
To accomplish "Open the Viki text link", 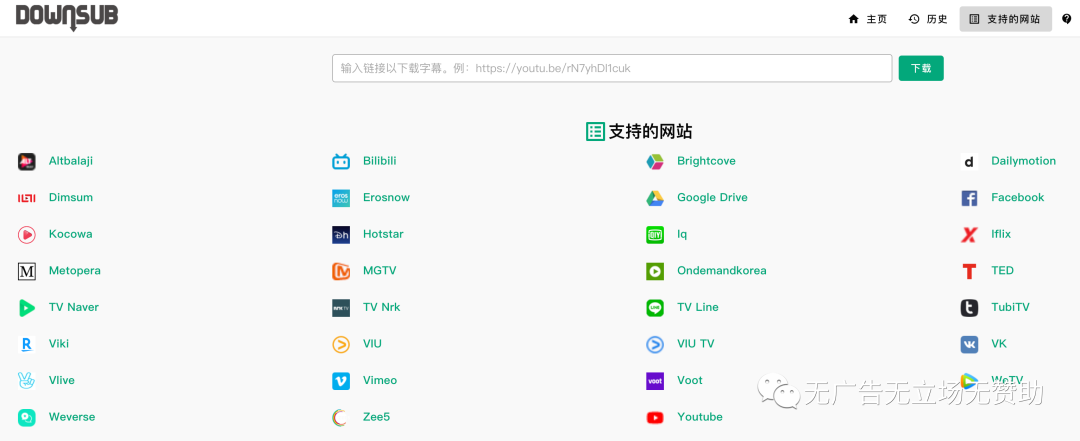I will click(x=59, y=344).
